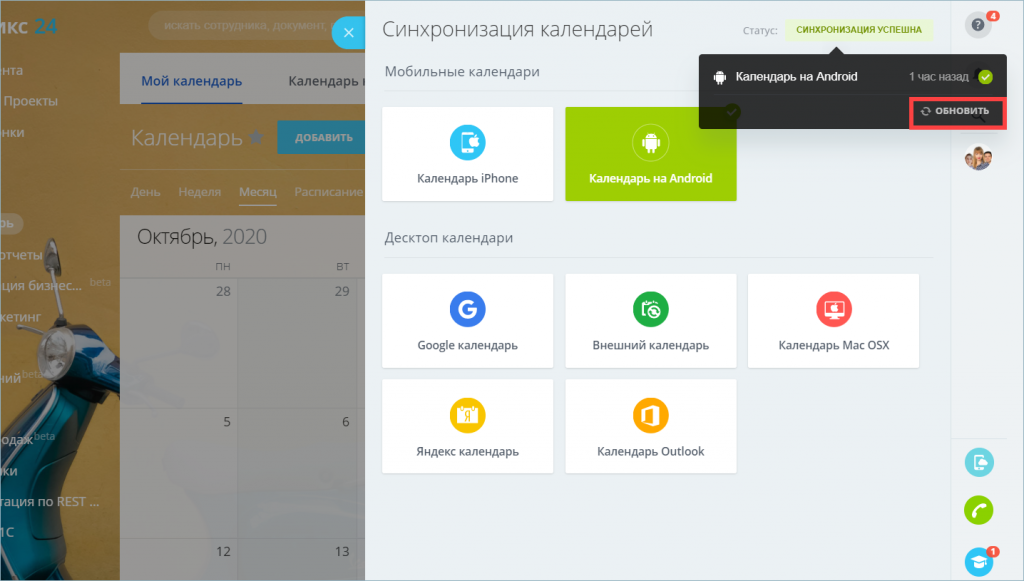Viewport: 1024px width, 581px height.
Task: Select the Календарь iPhone tile
Action: [467, 152]
